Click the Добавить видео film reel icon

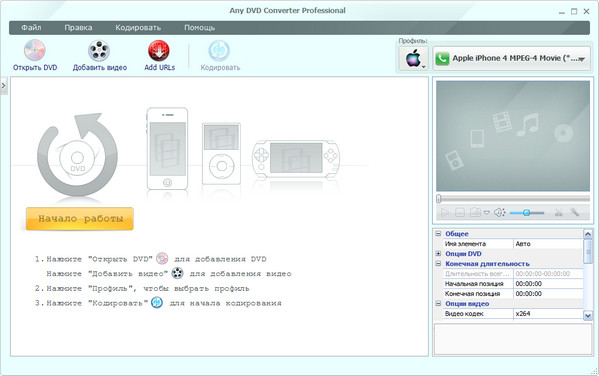point(99,50)
